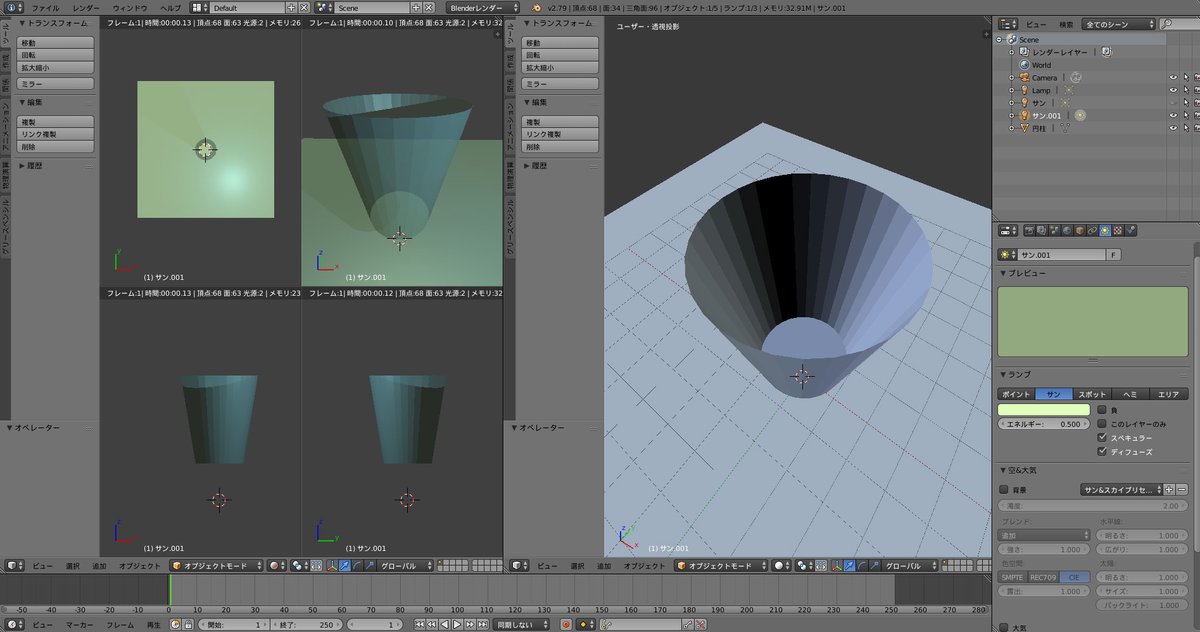
Task: Click the Camera object icon in outliner
Action: pos(1023,77)
